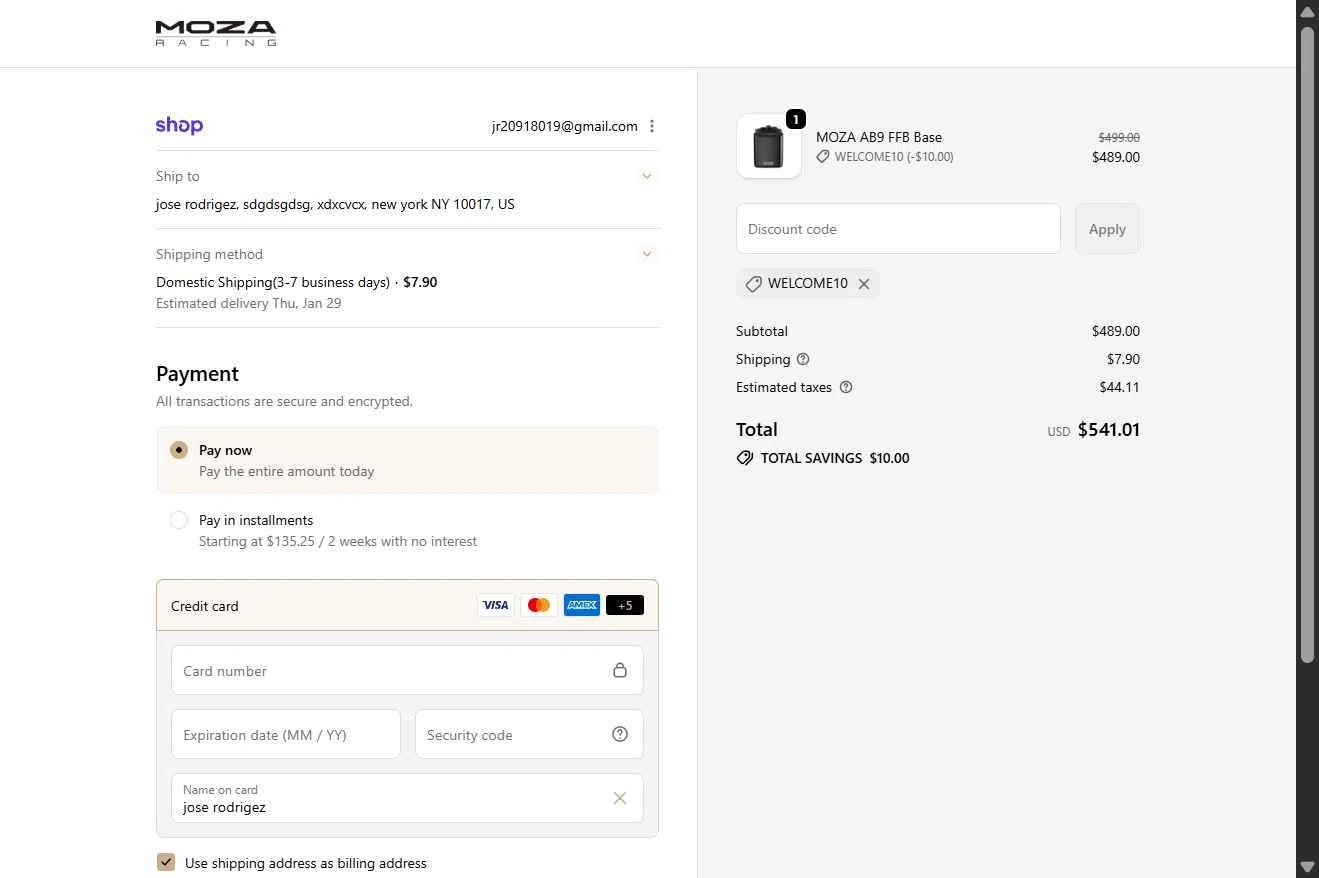Remove the WELCOME10 discount code
Viewport: 1319px width, 878px height.
(864, 284)
